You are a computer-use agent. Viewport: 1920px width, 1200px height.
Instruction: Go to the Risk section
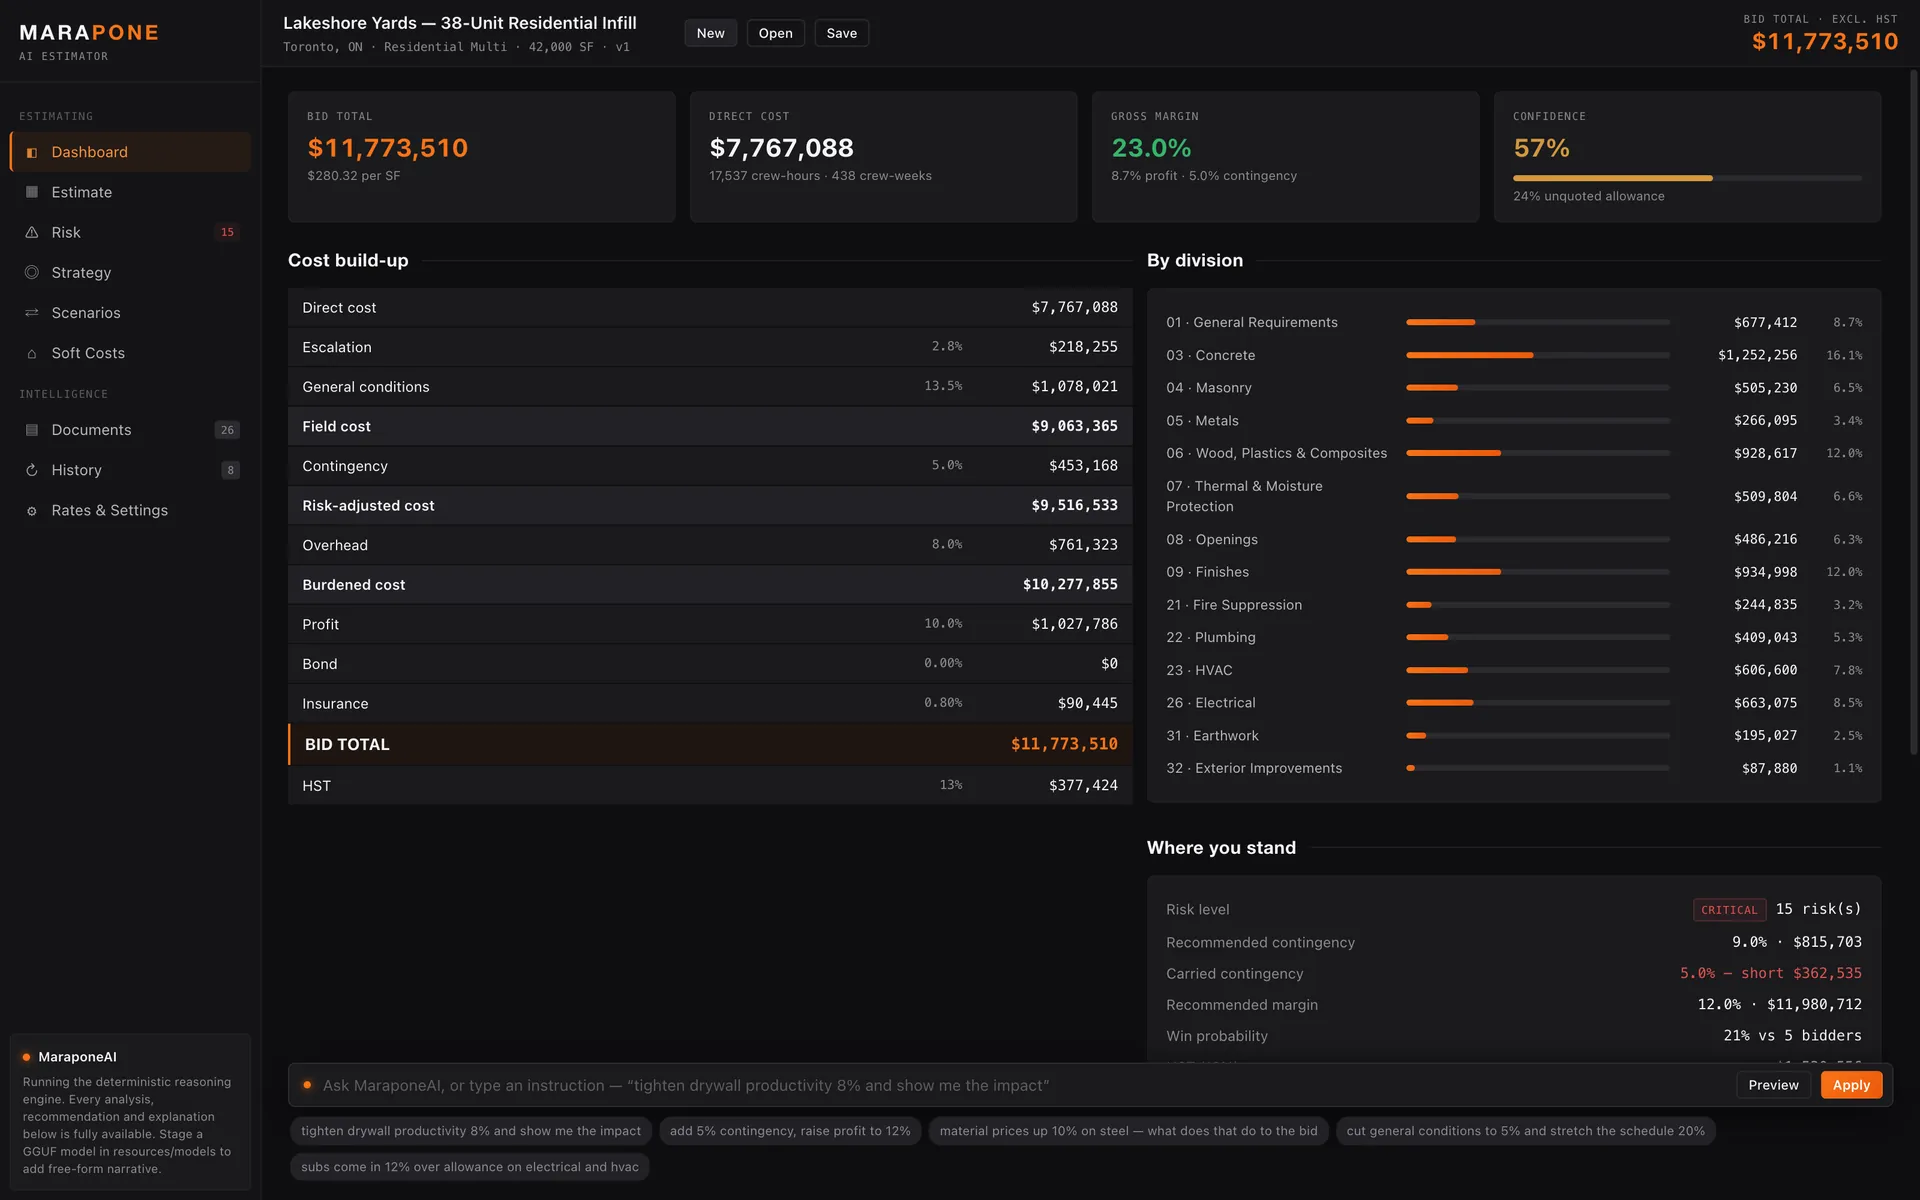click(130, 232)
